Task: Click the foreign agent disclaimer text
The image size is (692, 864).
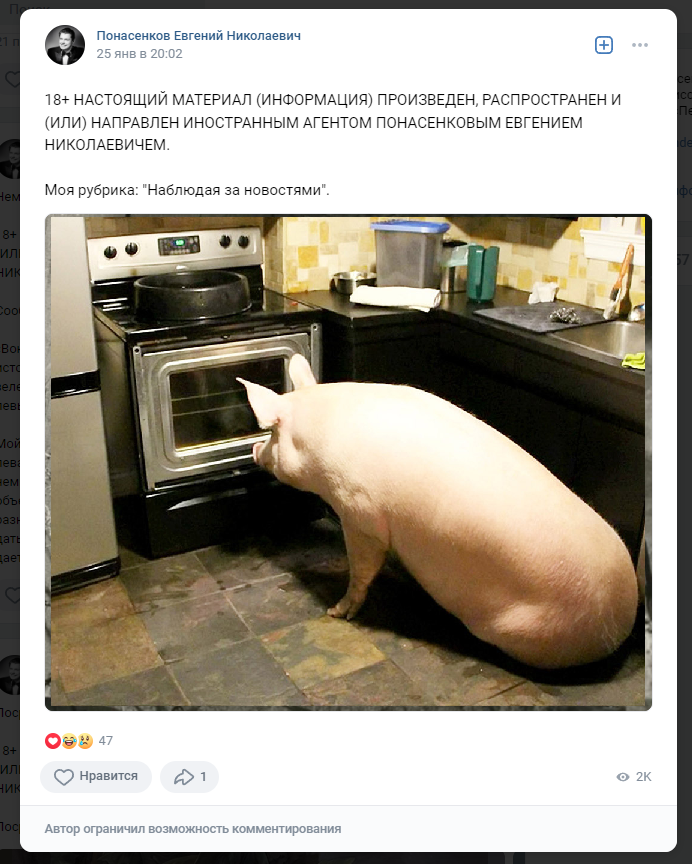Action: 333,122
